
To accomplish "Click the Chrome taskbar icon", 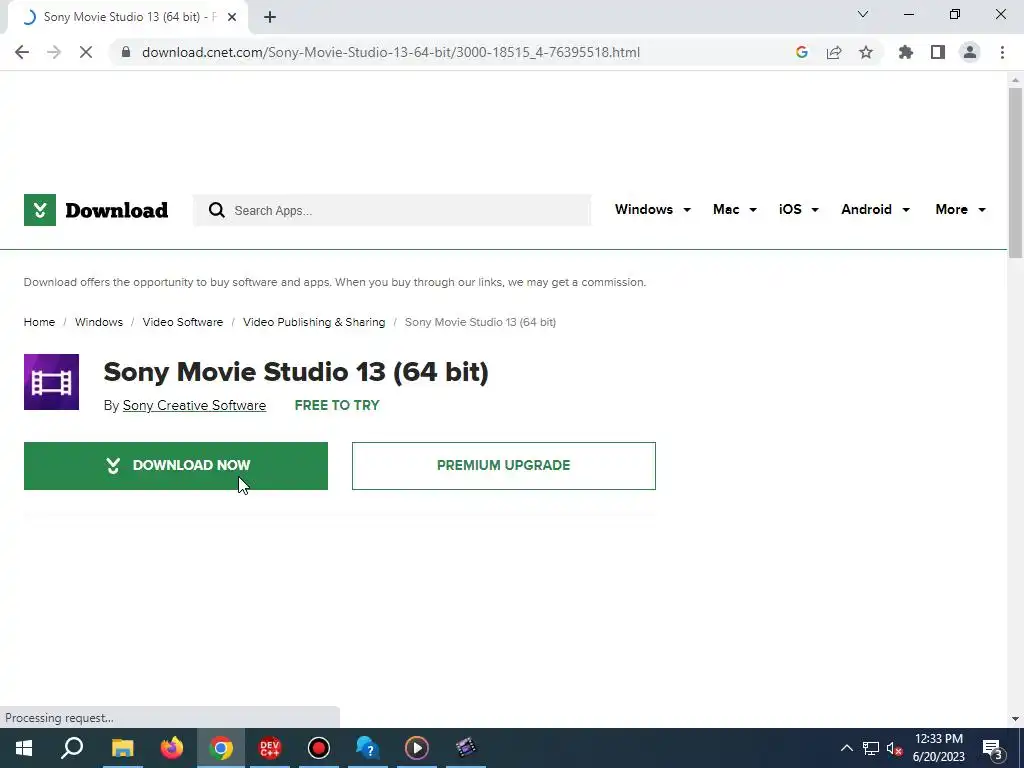I will (x=221, y=748).
